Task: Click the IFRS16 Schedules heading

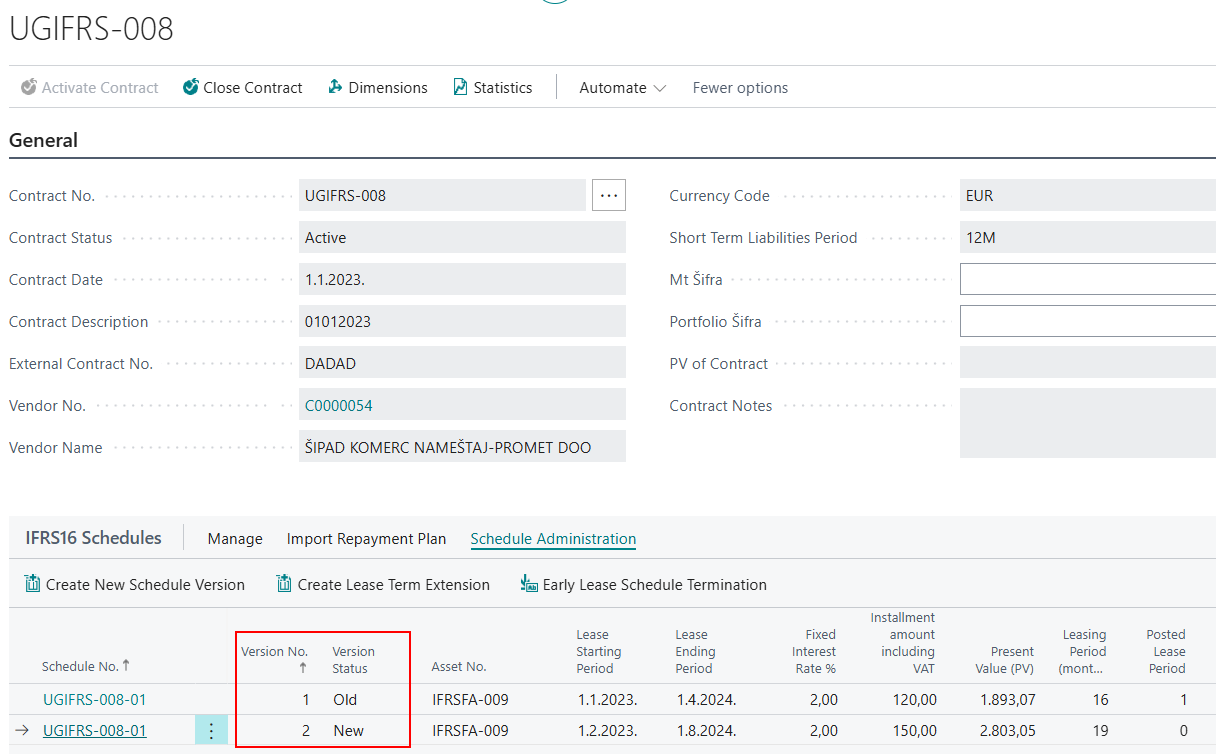Action: click(x=93, y=537)
